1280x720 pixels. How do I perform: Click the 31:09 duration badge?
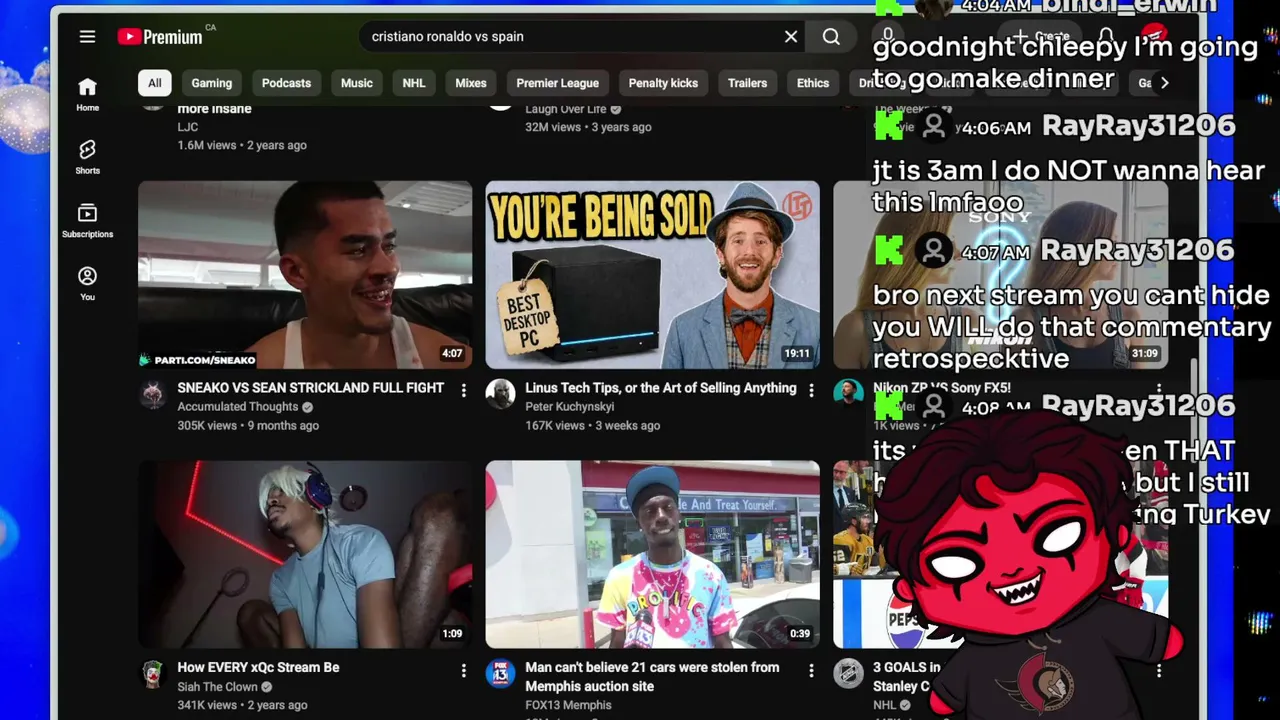(1145, 354)
